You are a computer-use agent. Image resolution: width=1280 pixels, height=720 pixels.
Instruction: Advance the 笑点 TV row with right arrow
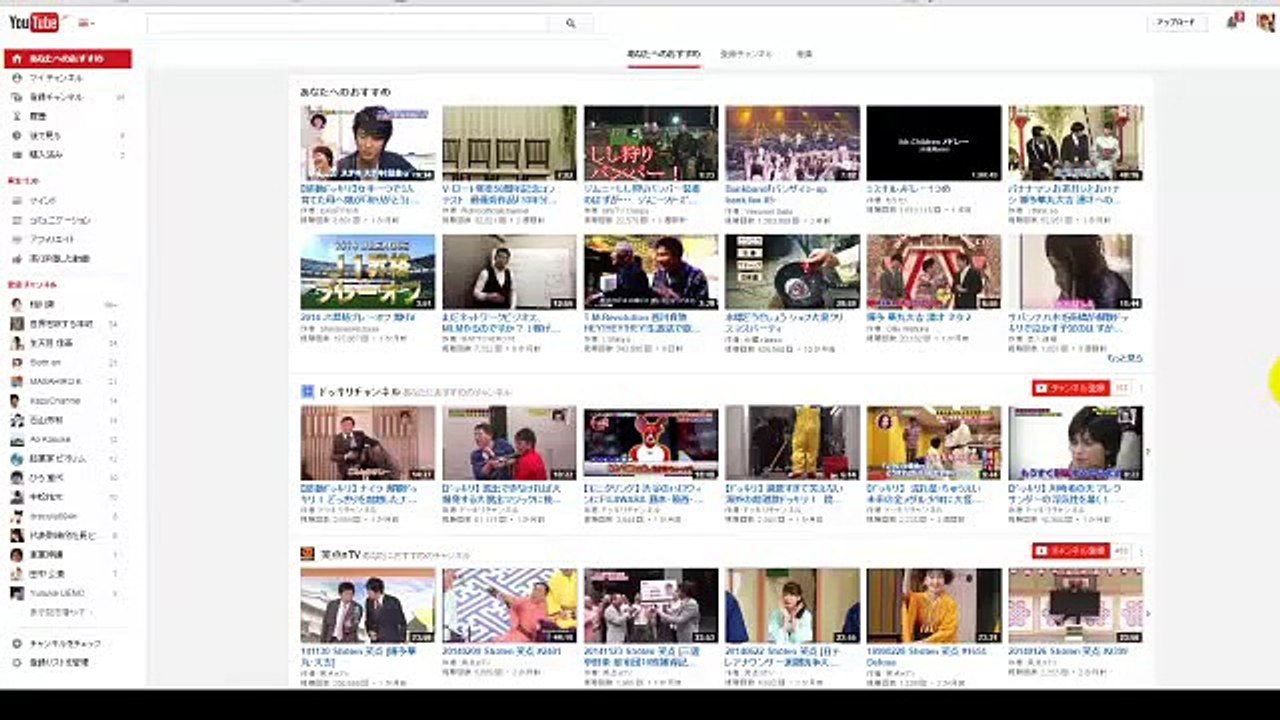coord(1148,613)
